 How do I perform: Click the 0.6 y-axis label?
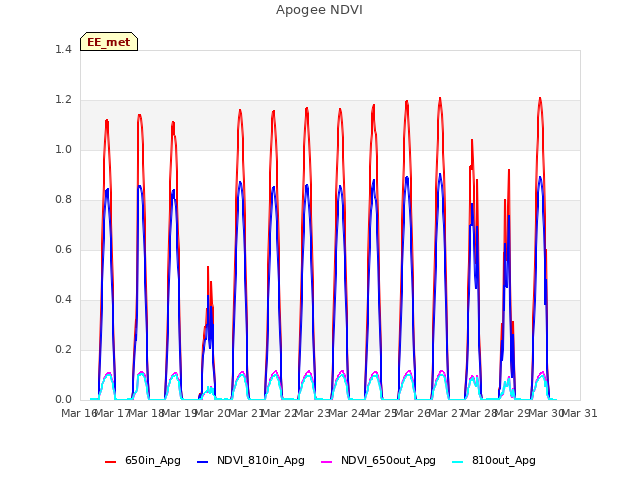tap(63, 249)
